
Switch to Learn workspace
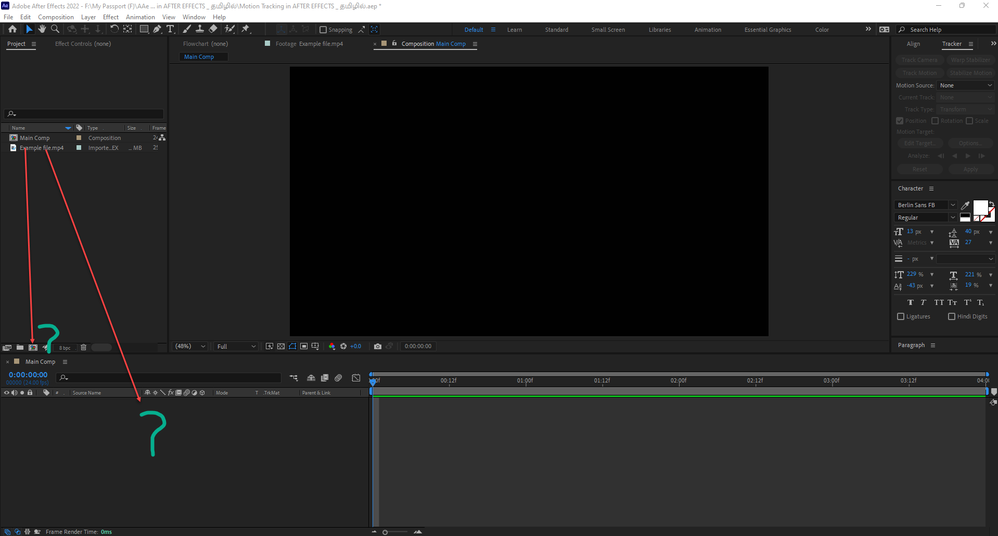[x=514, y=30]
